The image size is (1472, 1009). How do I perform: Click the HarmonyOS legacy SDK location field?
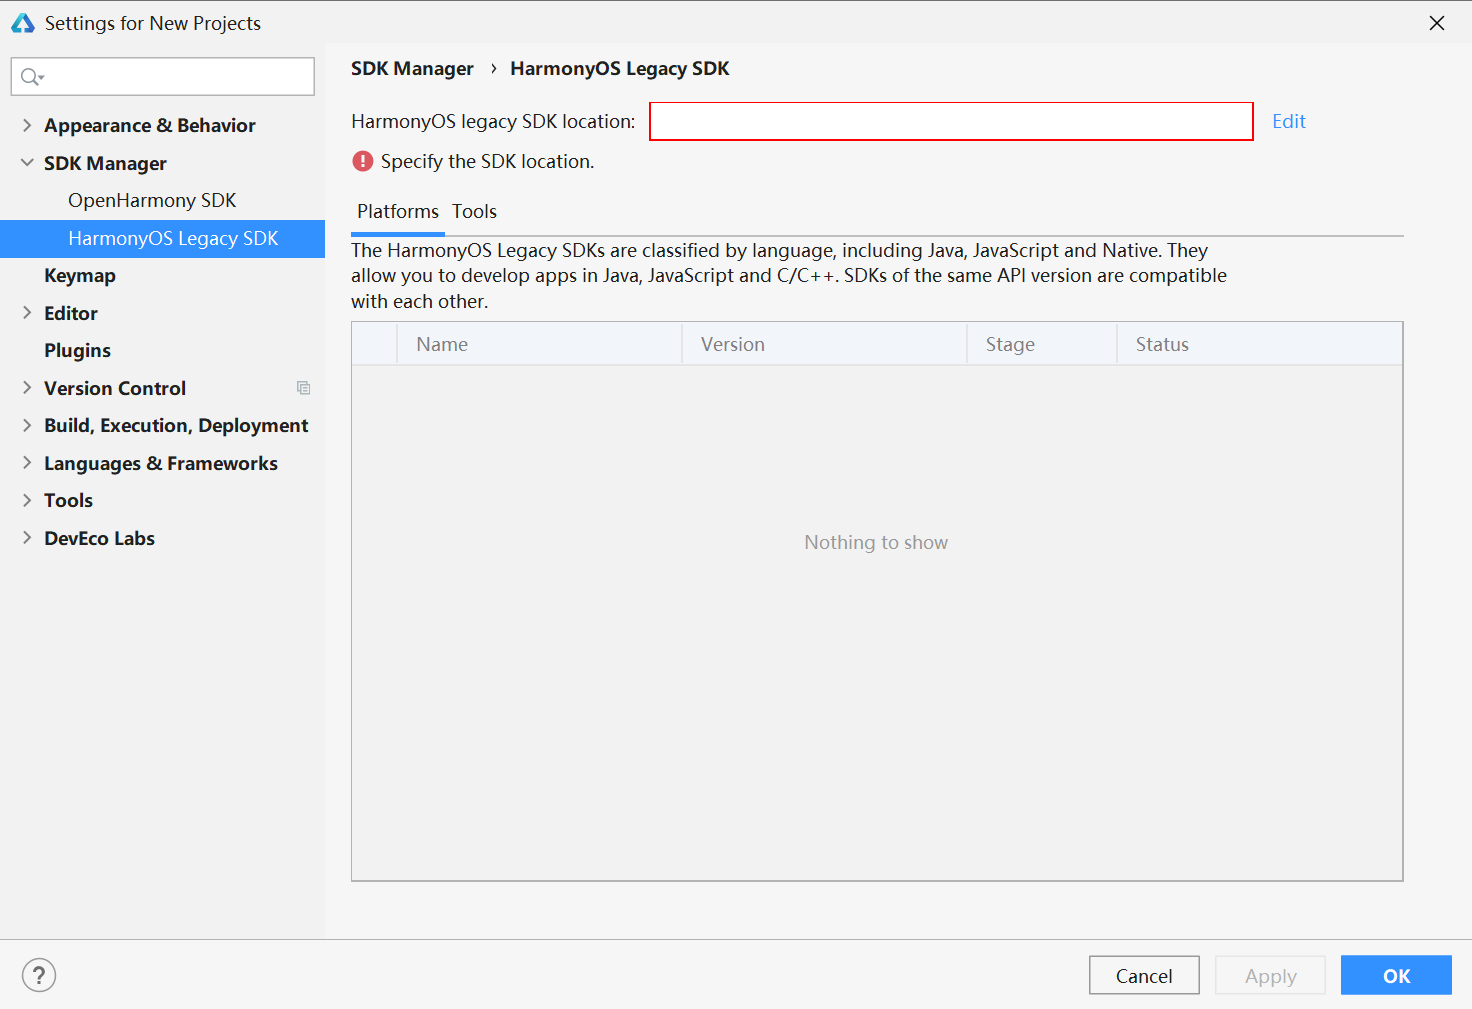pos(951,121)
